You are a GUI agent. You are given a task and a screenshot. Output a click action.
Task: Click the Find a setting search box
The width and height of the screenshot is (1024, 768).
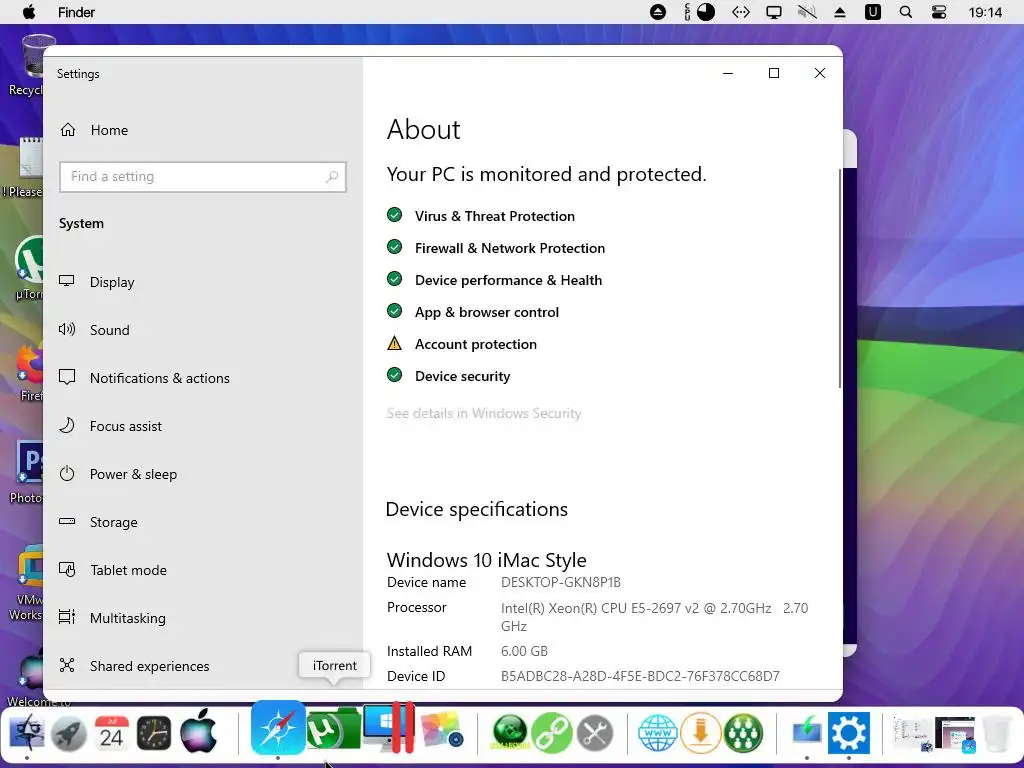(202, 177)
